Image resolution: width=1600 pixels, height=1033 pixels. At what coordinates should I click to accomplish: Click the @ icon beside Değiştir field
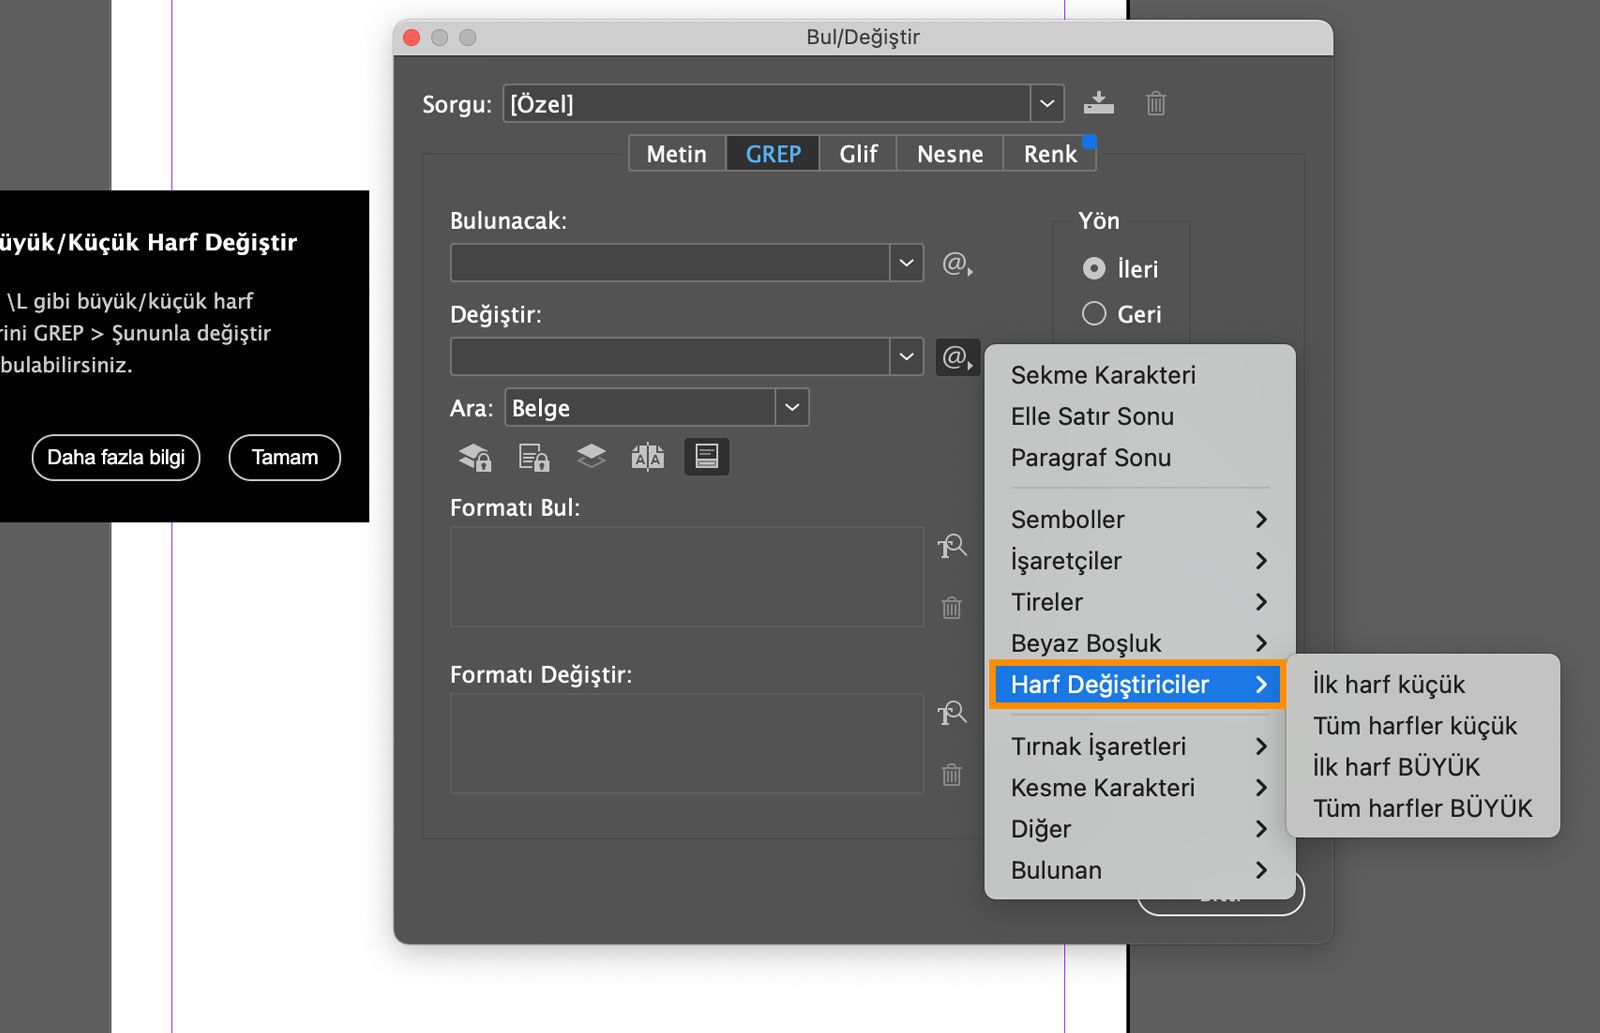[957, 356]
